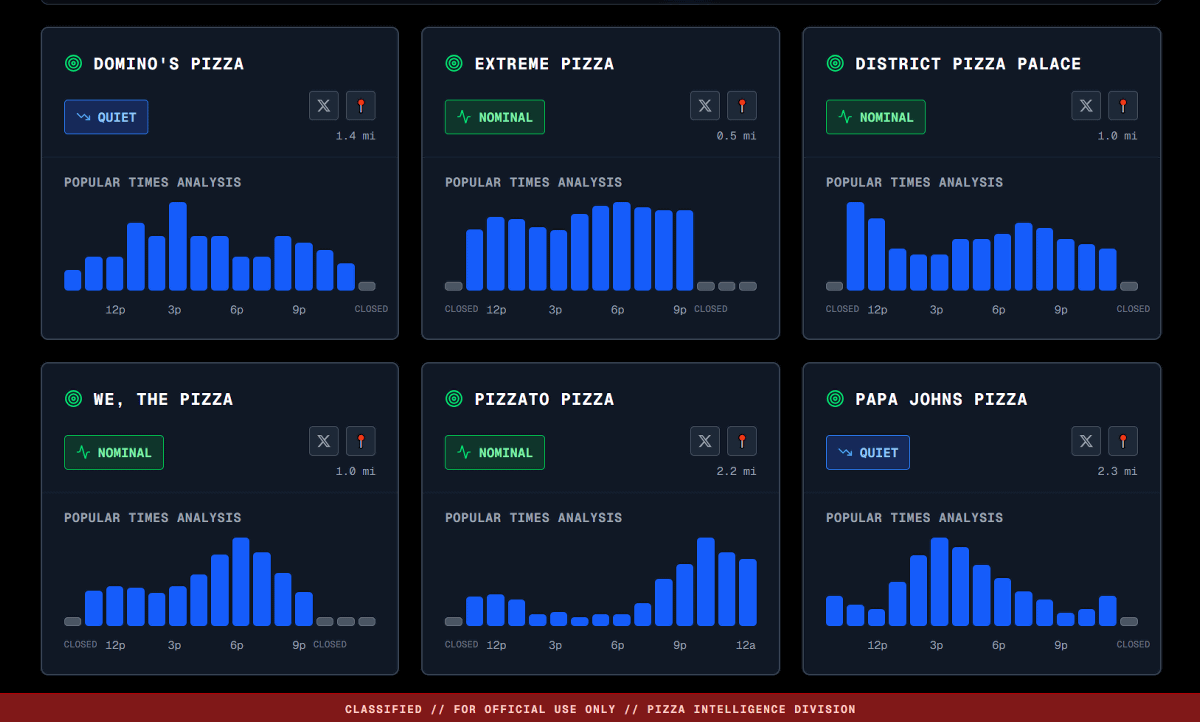Click the tallest bar in We, The Pizza chart
The image size is (1200, 722).
[241, 582]
